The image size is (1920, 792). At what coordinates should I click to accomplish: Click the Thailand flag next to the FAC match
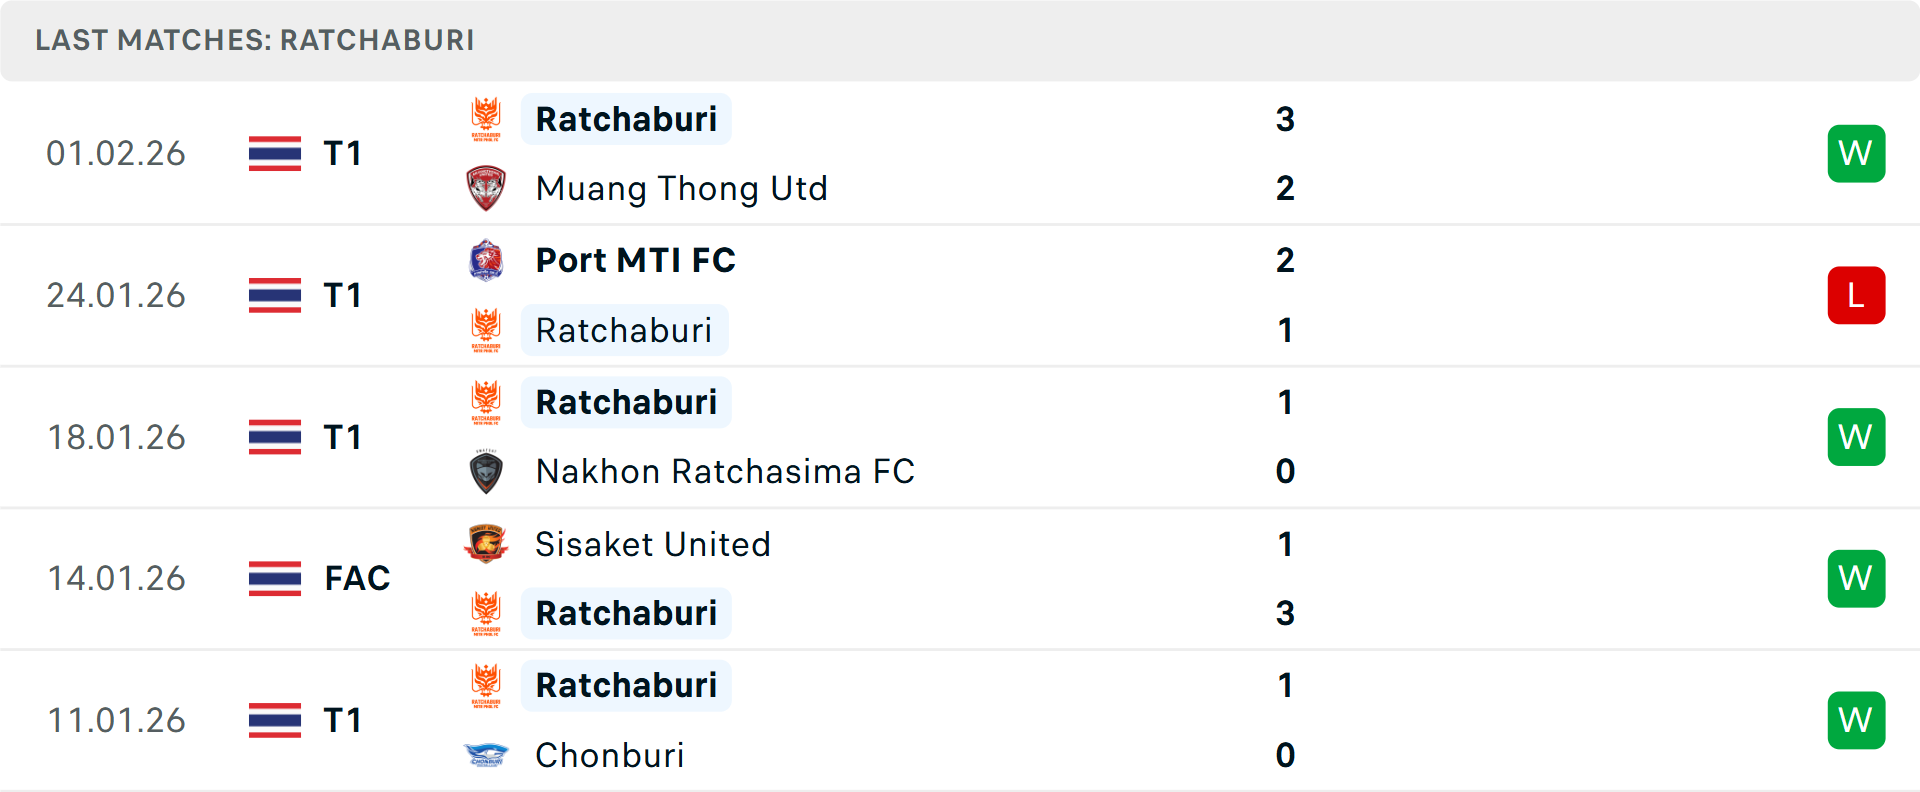click(x=274, y=578)
